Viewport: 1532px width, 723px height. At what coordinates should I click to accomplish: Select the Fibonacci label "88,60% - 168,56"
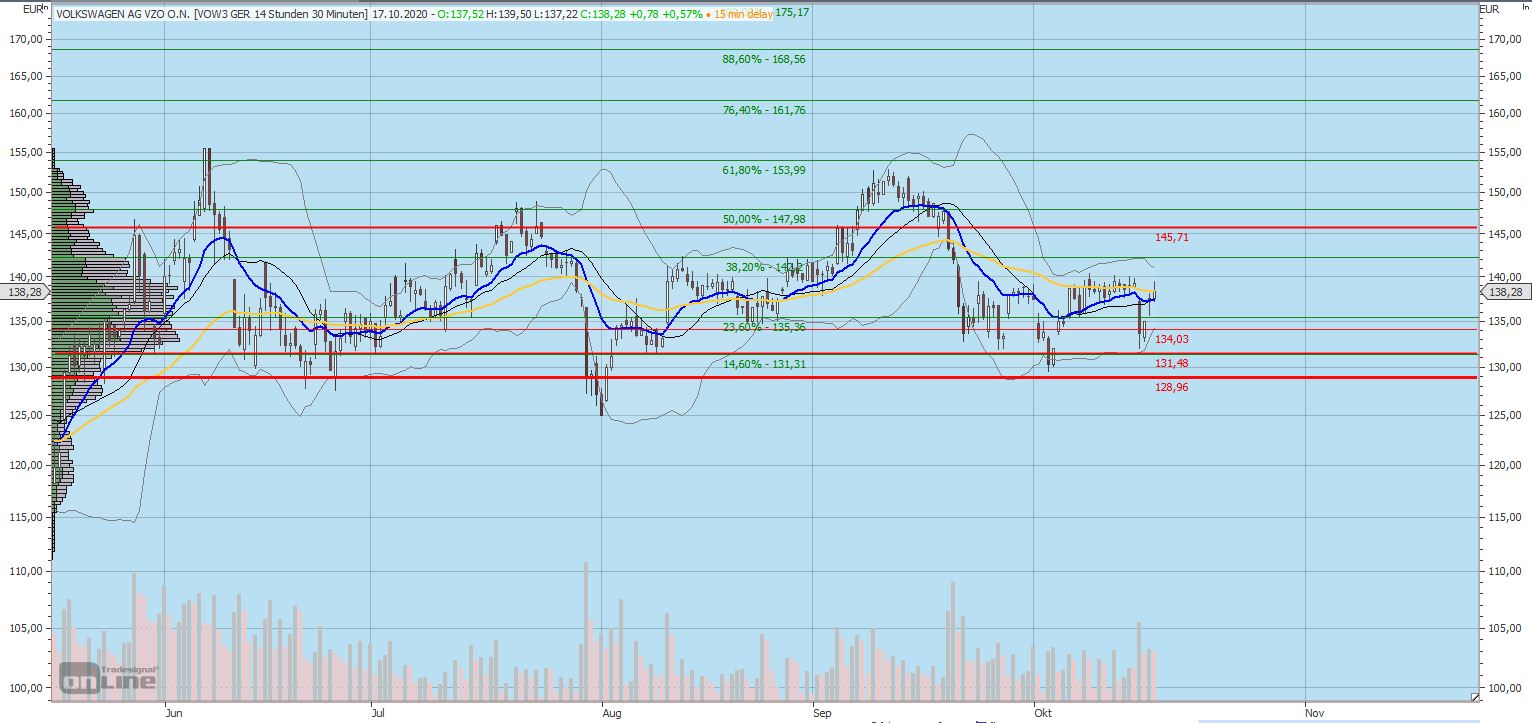click(x=764, y=59)
